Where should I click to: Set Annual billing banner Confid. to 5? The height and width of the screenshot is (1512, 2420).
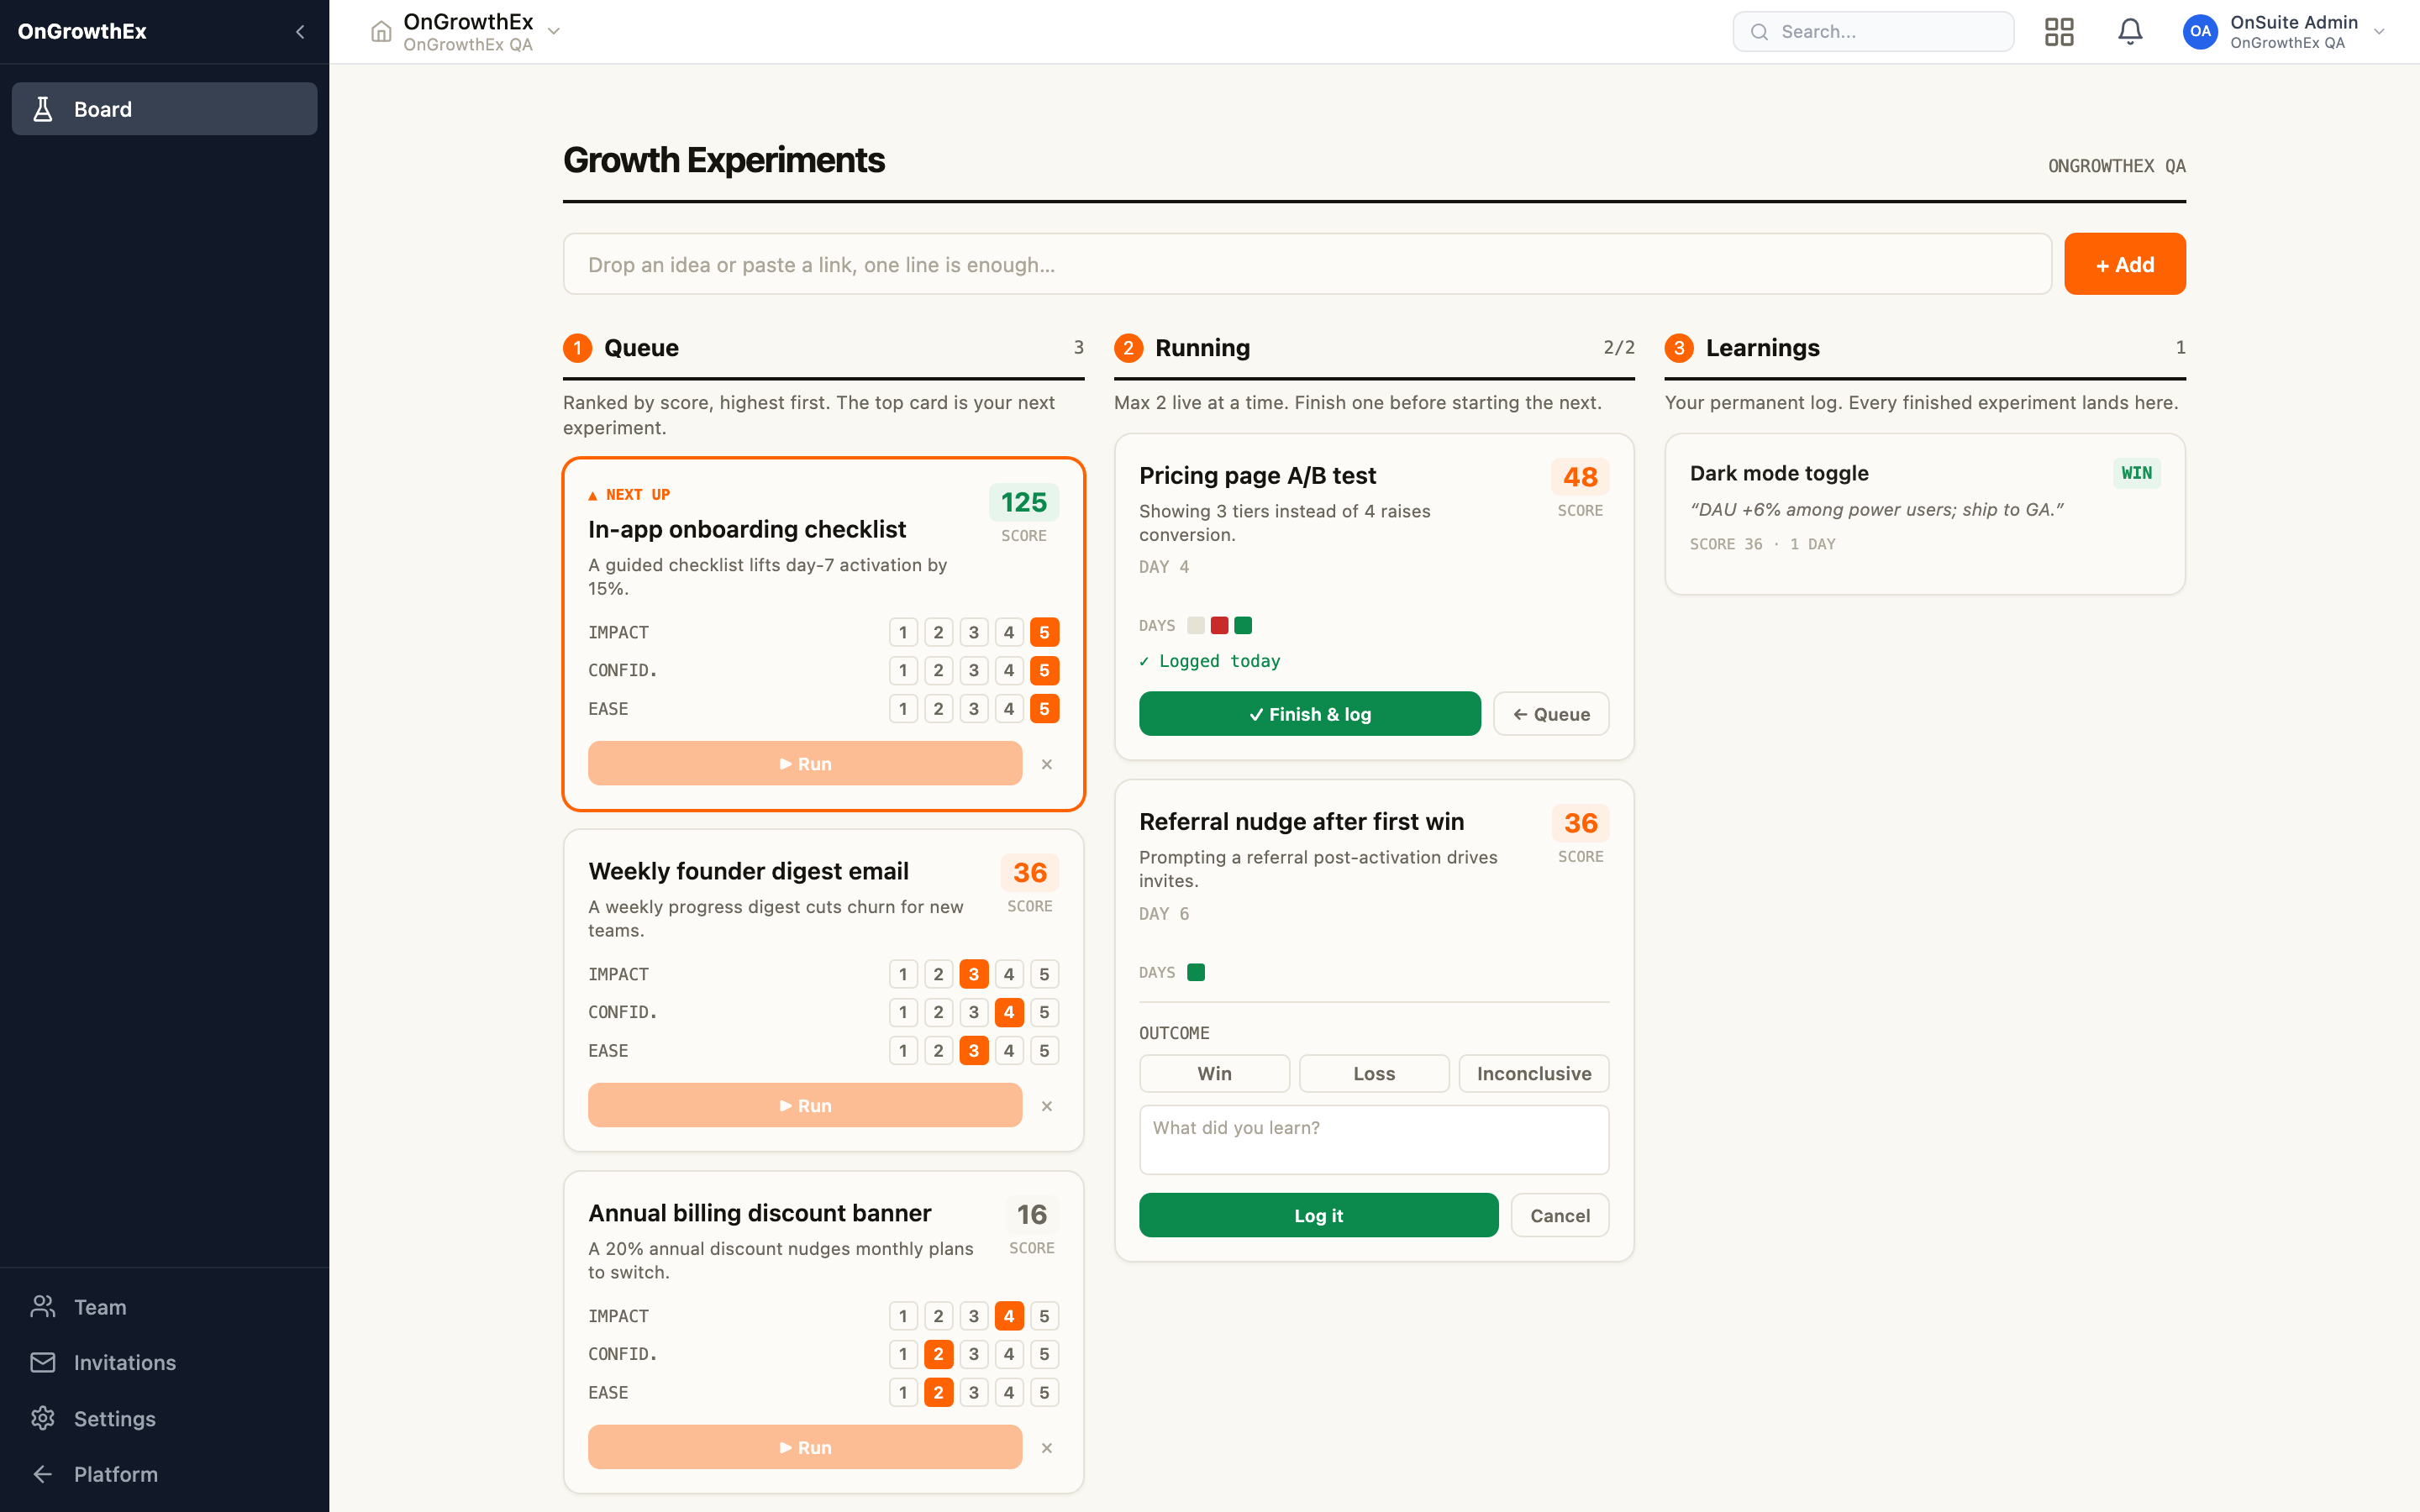point(1044,1354)
